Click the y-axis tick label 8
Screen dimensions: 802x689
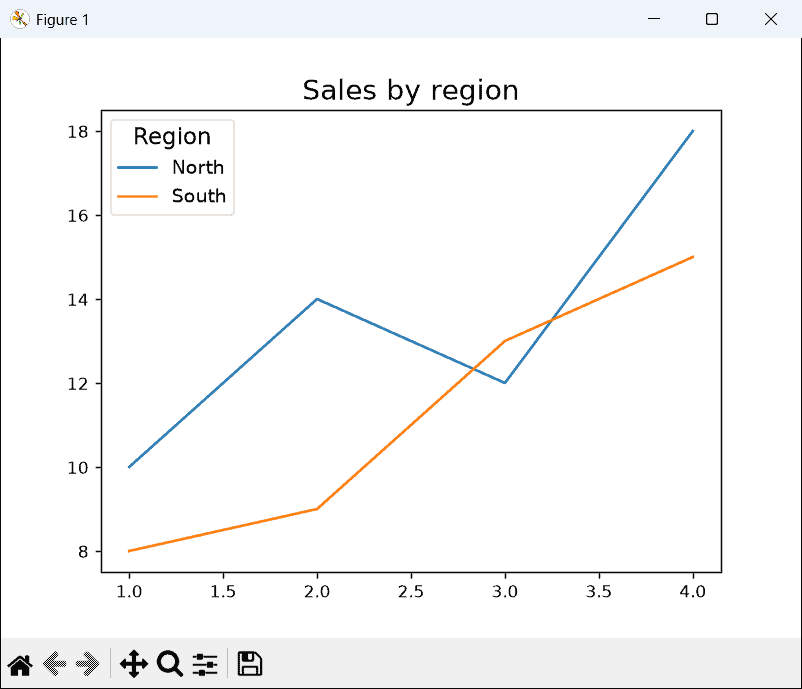83,551
